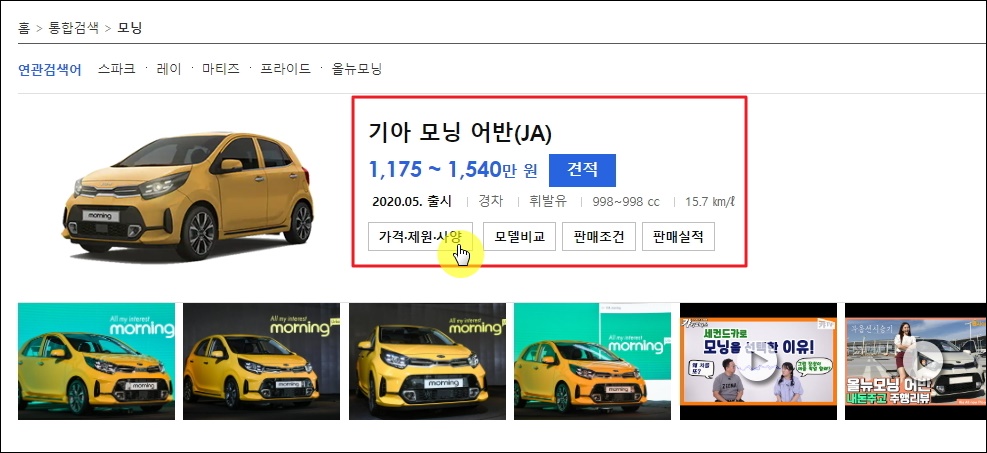
Task: Click 모닝 in the breadcrumb path
Action: [x=130, y=28]
